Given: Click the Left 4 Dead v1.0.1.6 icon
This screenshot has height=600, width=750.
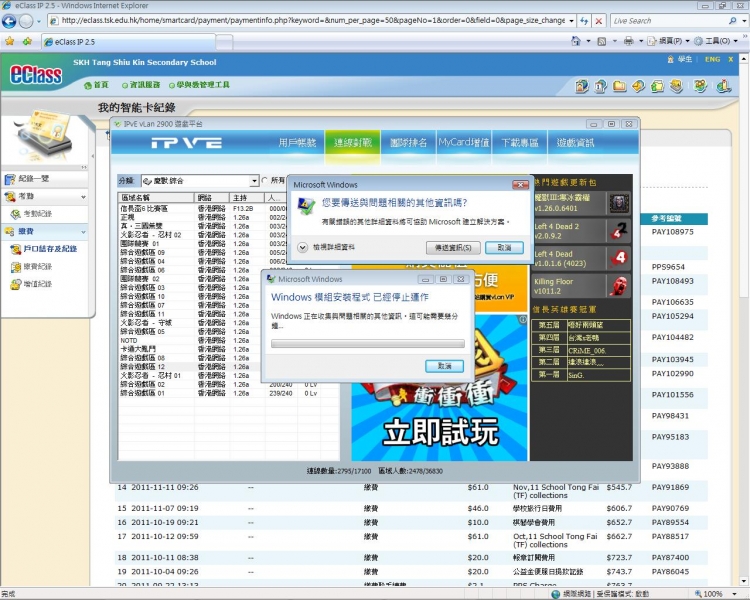Looking at the screenshot, I should (x=619, y=259).
